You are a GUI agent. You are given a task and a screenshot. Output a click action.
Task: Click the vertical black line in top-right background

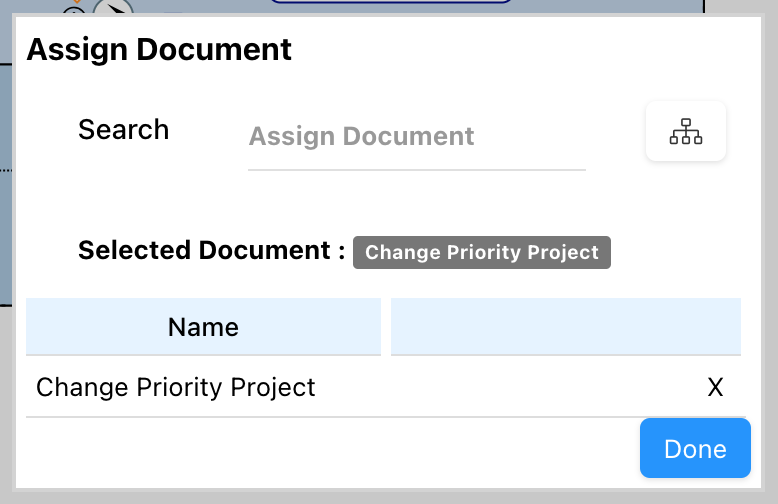pyautogui.click(x=705, y=6)
